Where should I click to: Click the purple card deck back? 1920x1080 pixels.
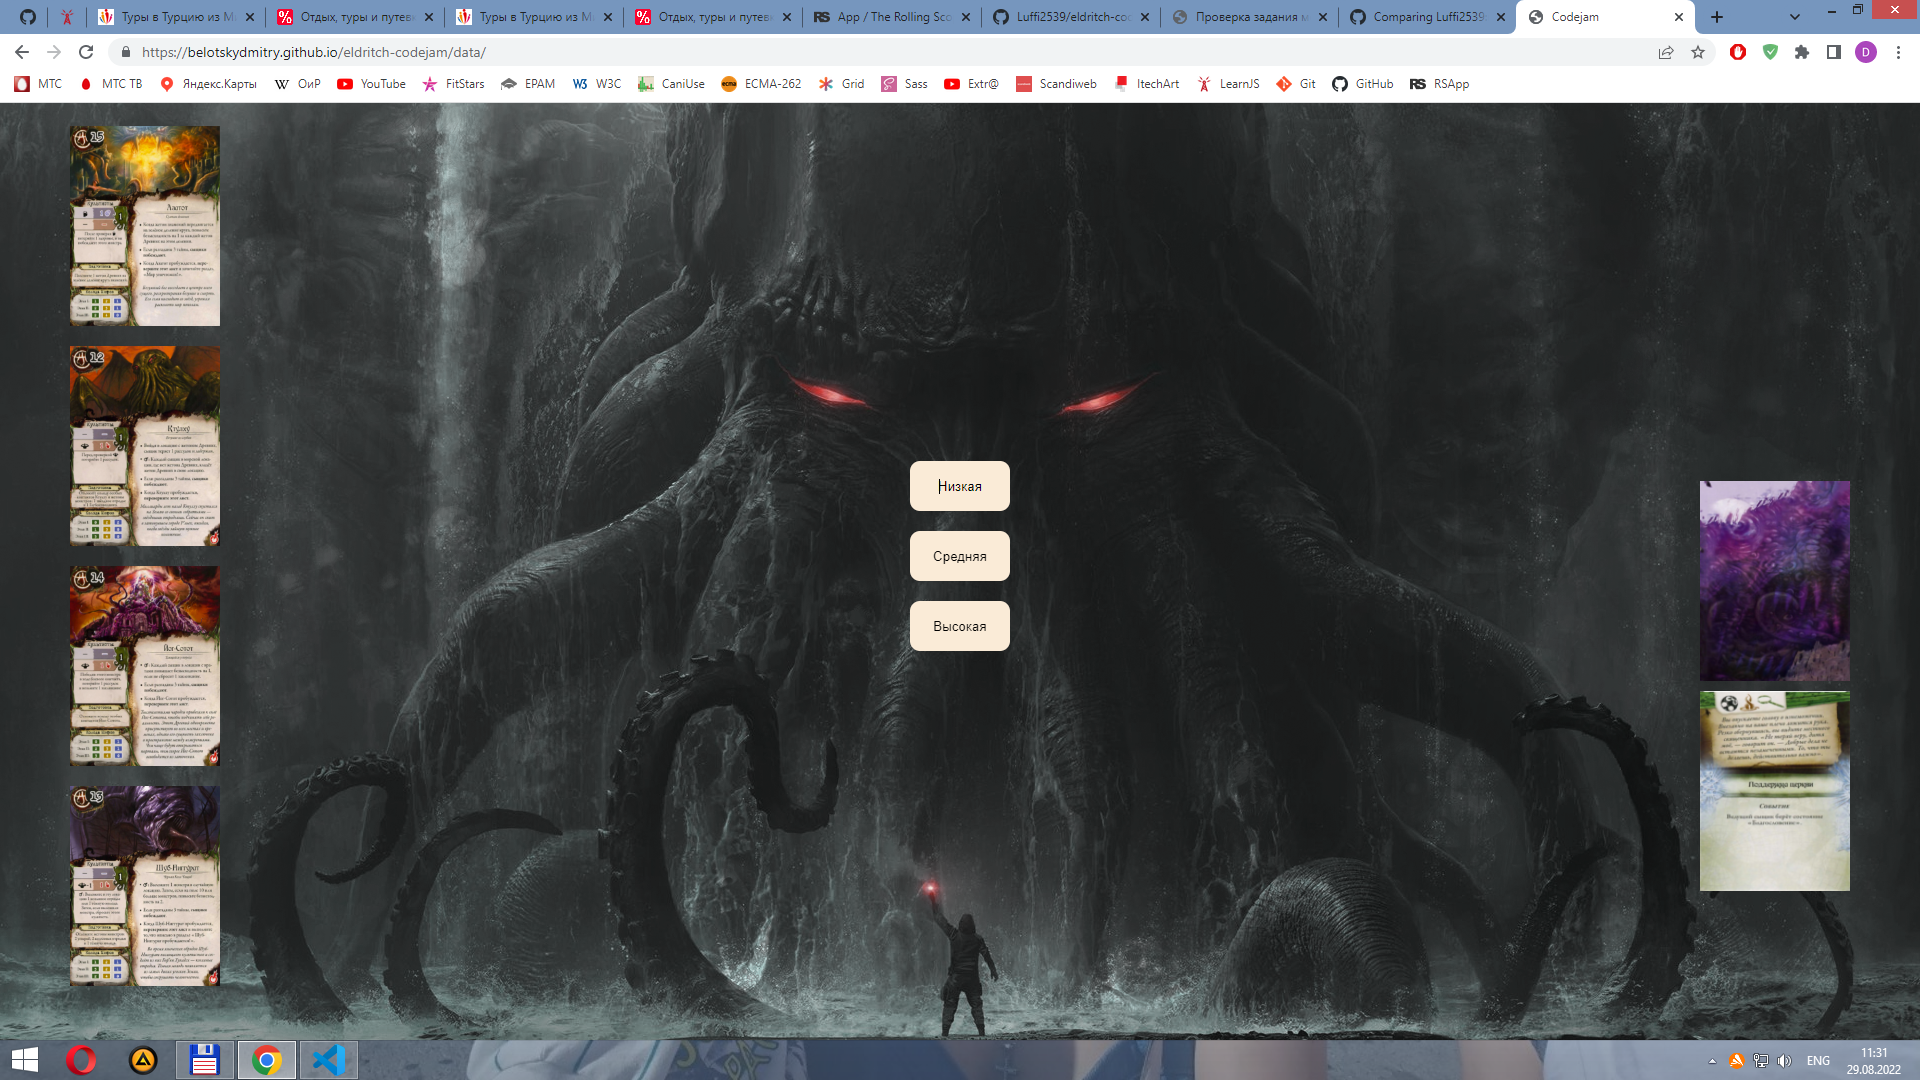tap(1774, 581)
